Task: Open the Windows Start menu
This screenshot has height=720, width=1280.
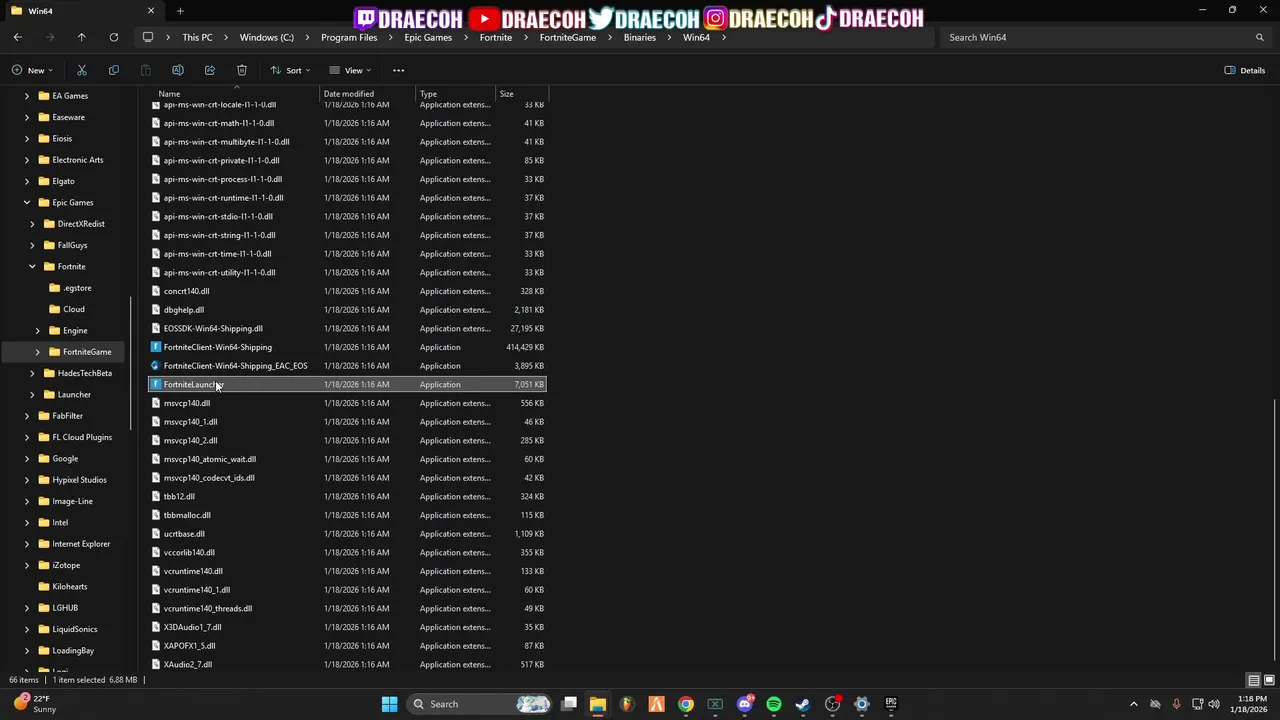Action: [x=390, y=704]
